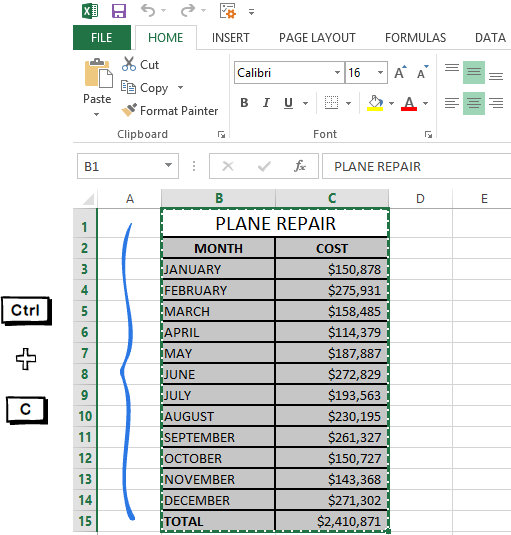This screenshot has height=535, width=511.
Task: Click the $275,931 cell
Action: [x=332, y=290]
